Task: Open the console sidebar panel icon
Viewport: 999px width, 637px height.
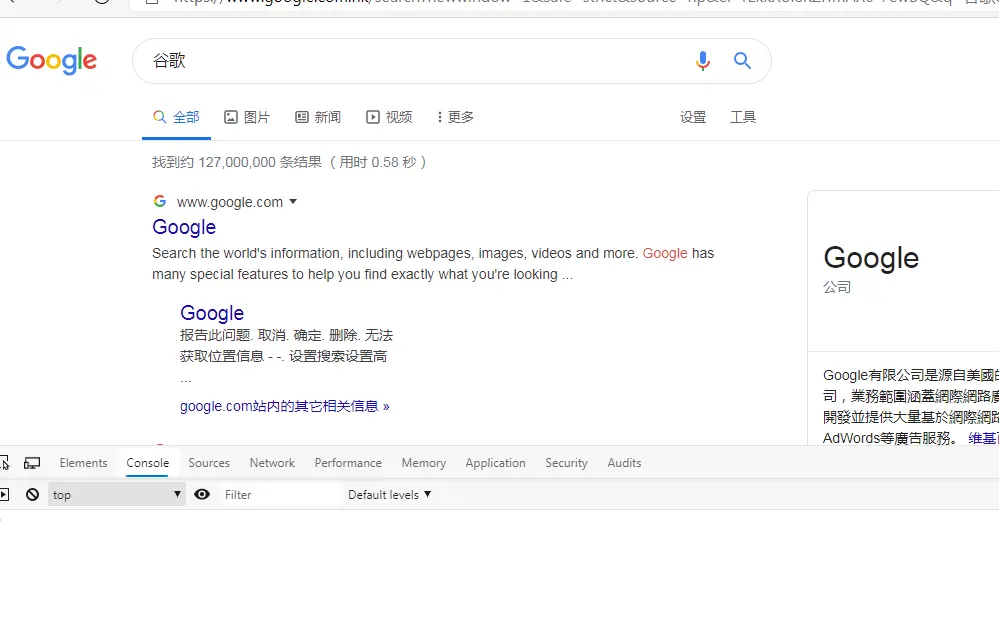Action: coord(6,494)
